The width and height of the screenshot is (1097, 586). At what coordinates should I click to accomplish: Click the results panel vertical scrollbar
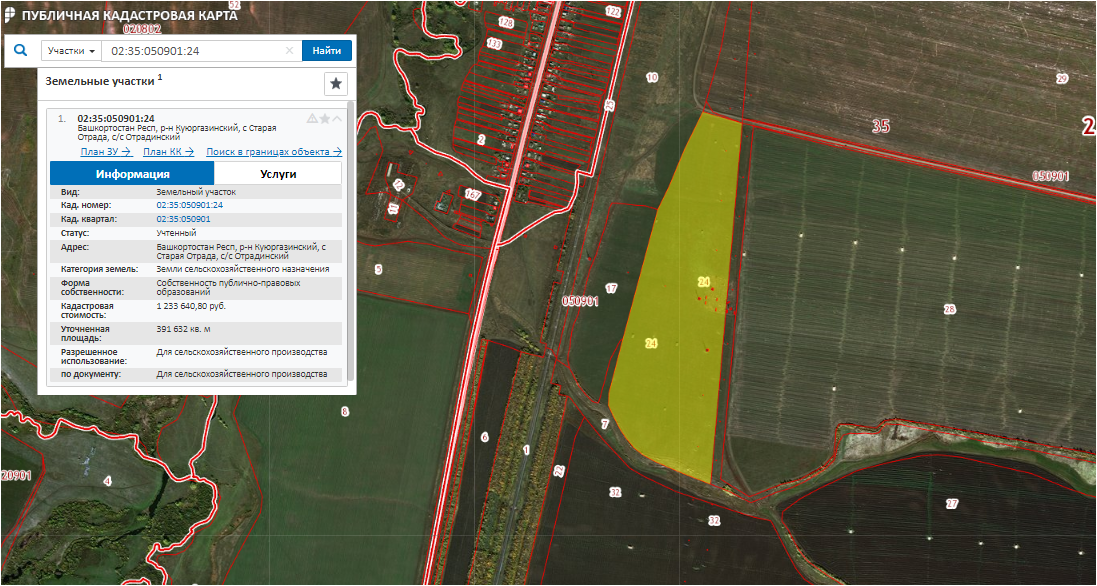click(350, 240)
